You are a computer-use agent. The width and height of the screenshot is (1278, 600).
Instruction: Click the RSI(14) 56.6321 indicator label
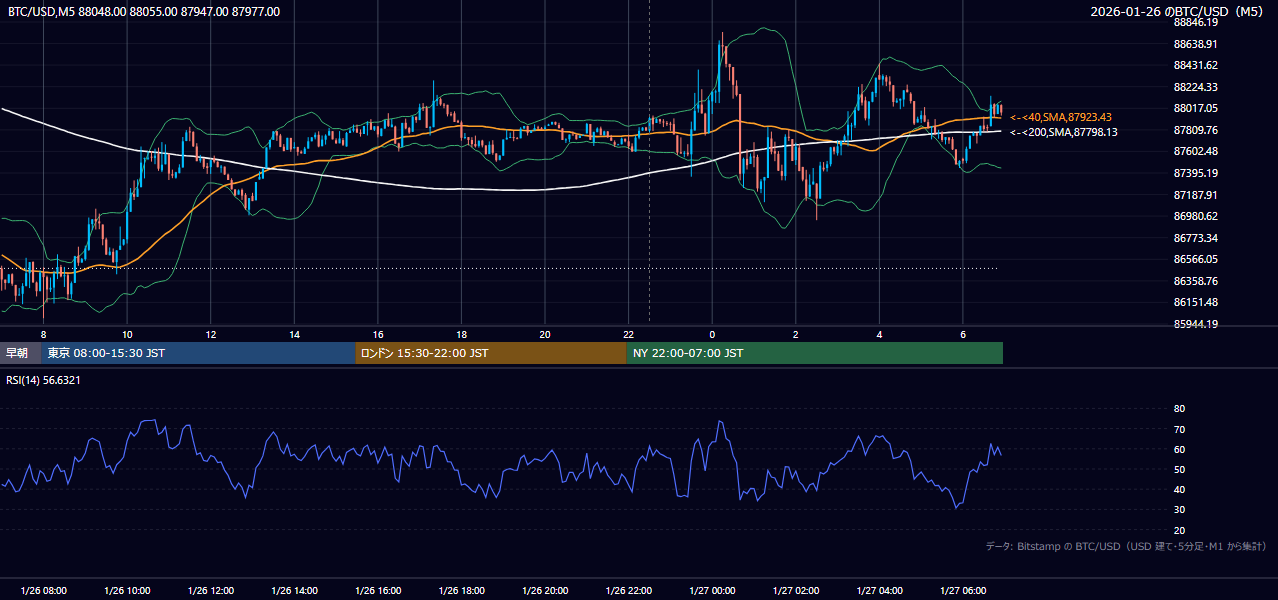(x=44, y=380)
